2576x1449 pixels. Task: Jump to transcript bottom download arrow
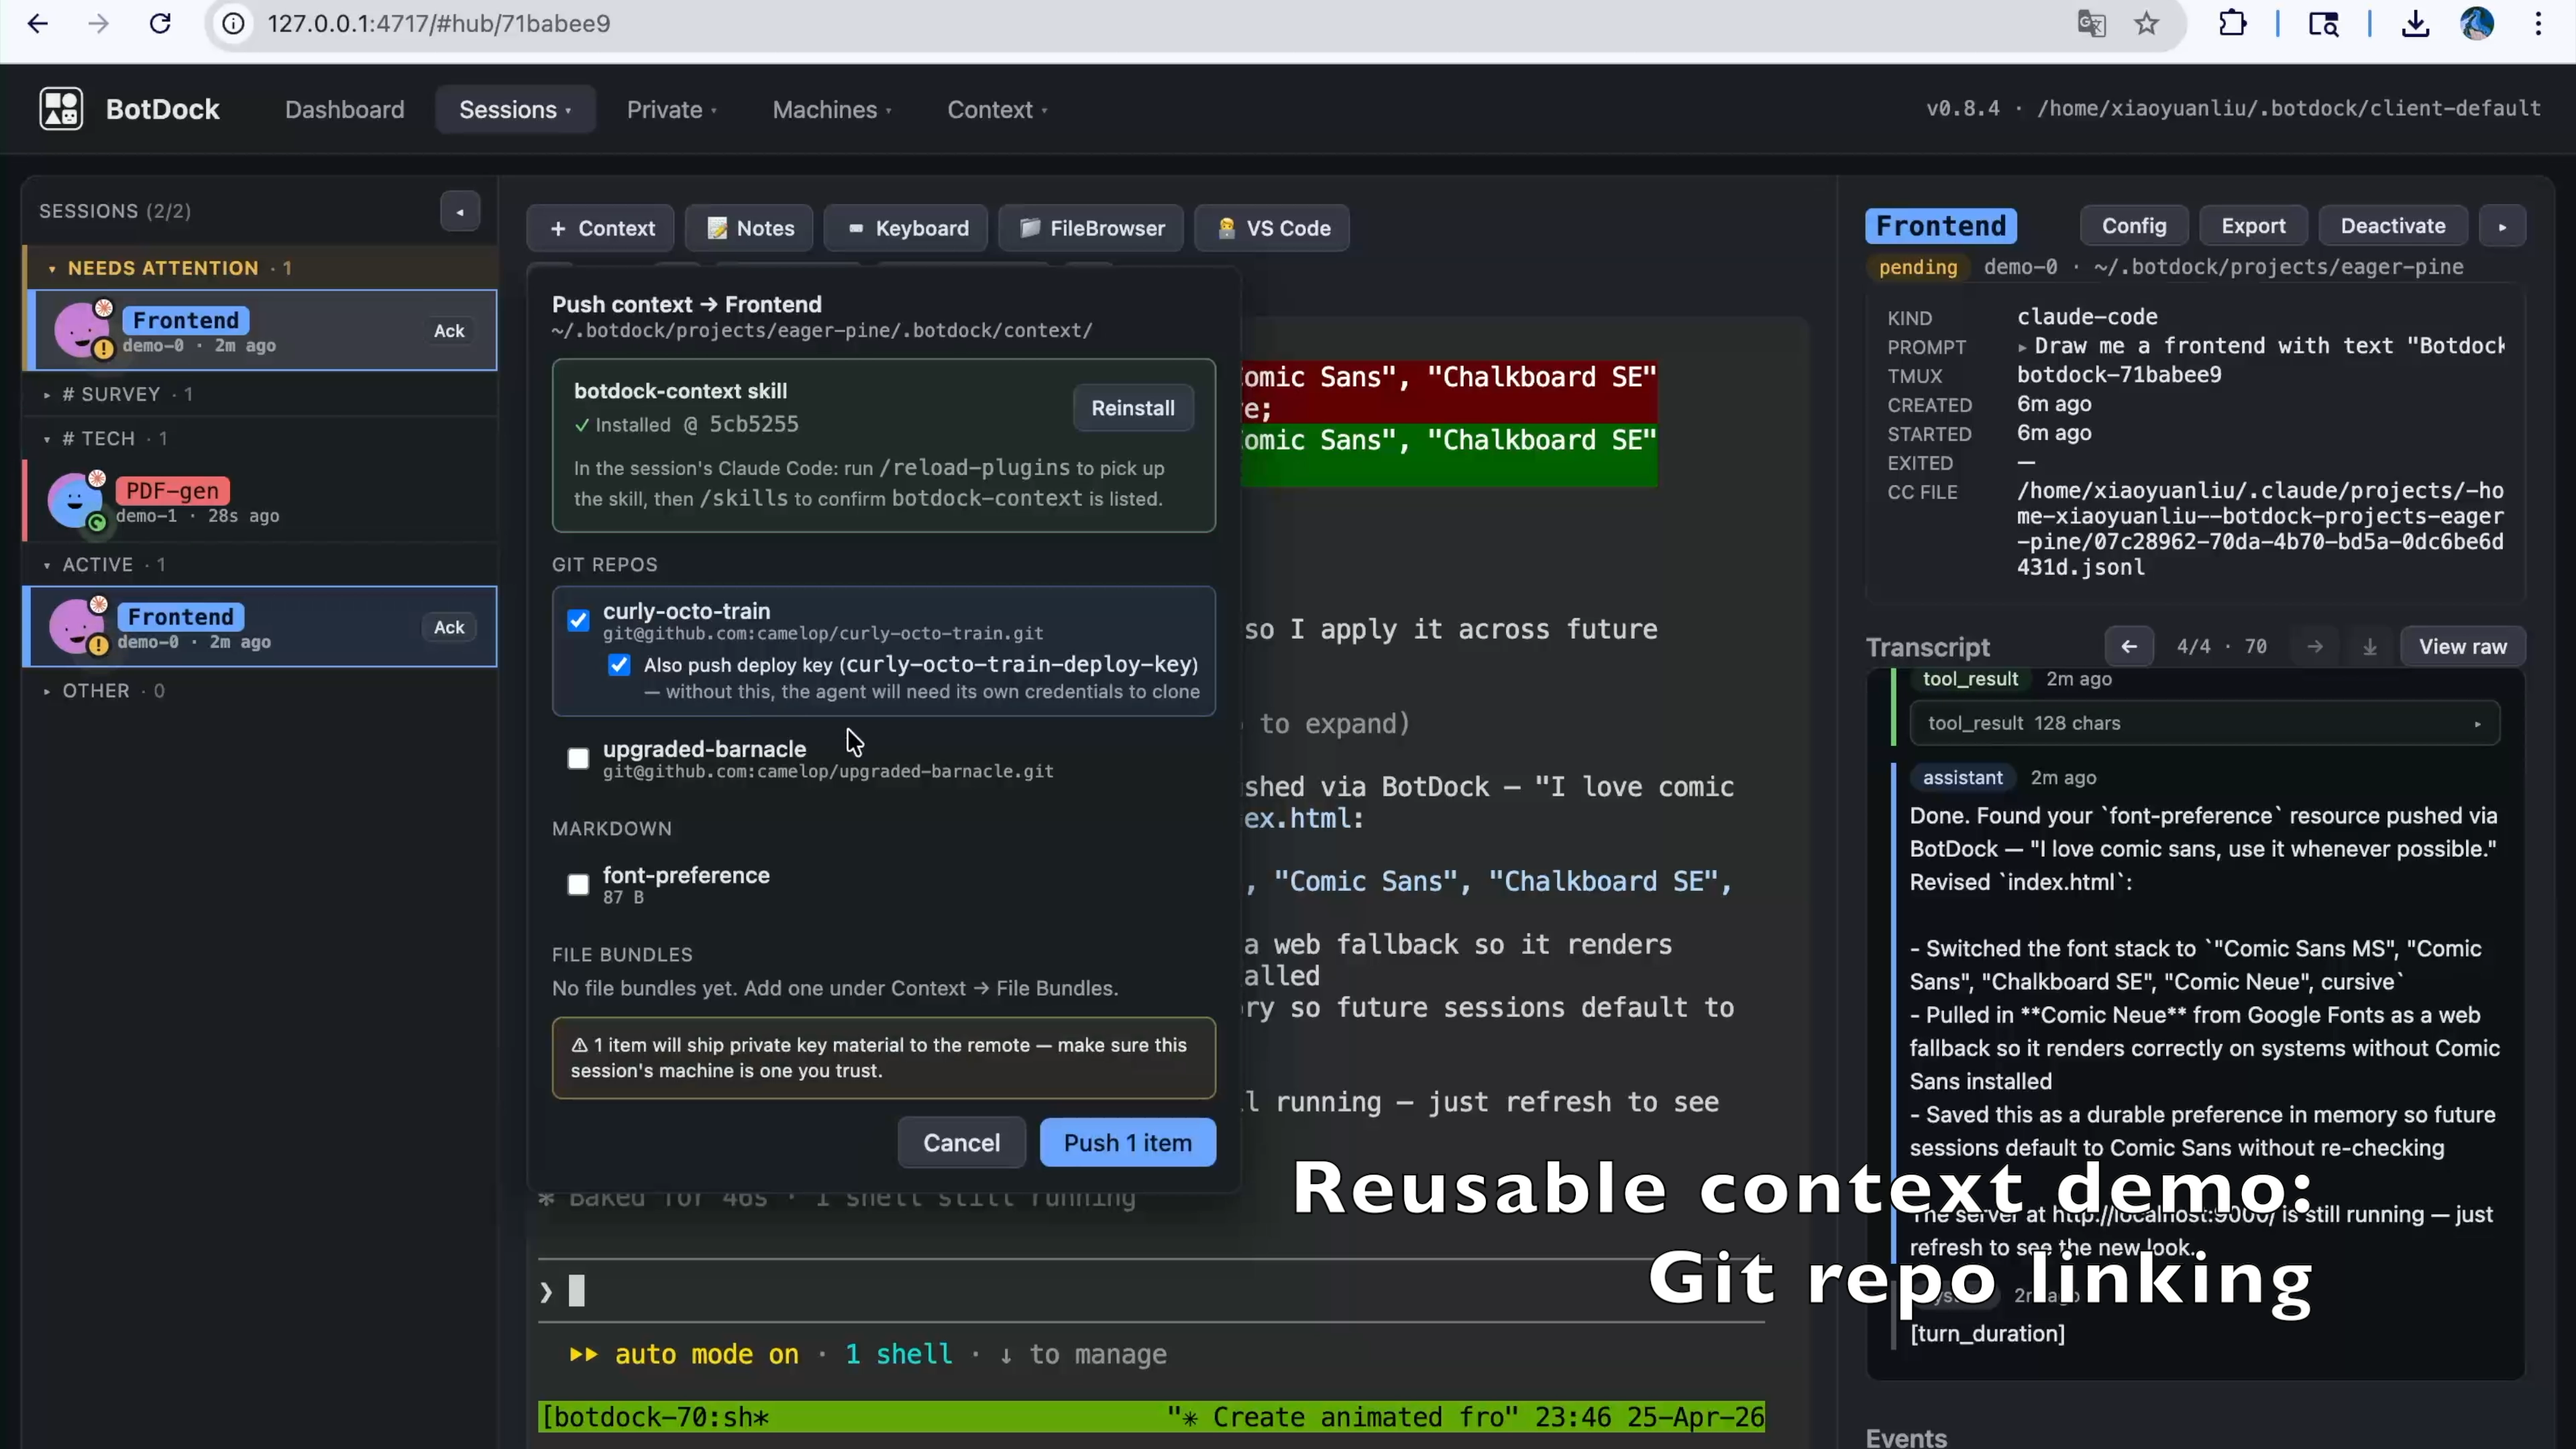(2369, 647)
